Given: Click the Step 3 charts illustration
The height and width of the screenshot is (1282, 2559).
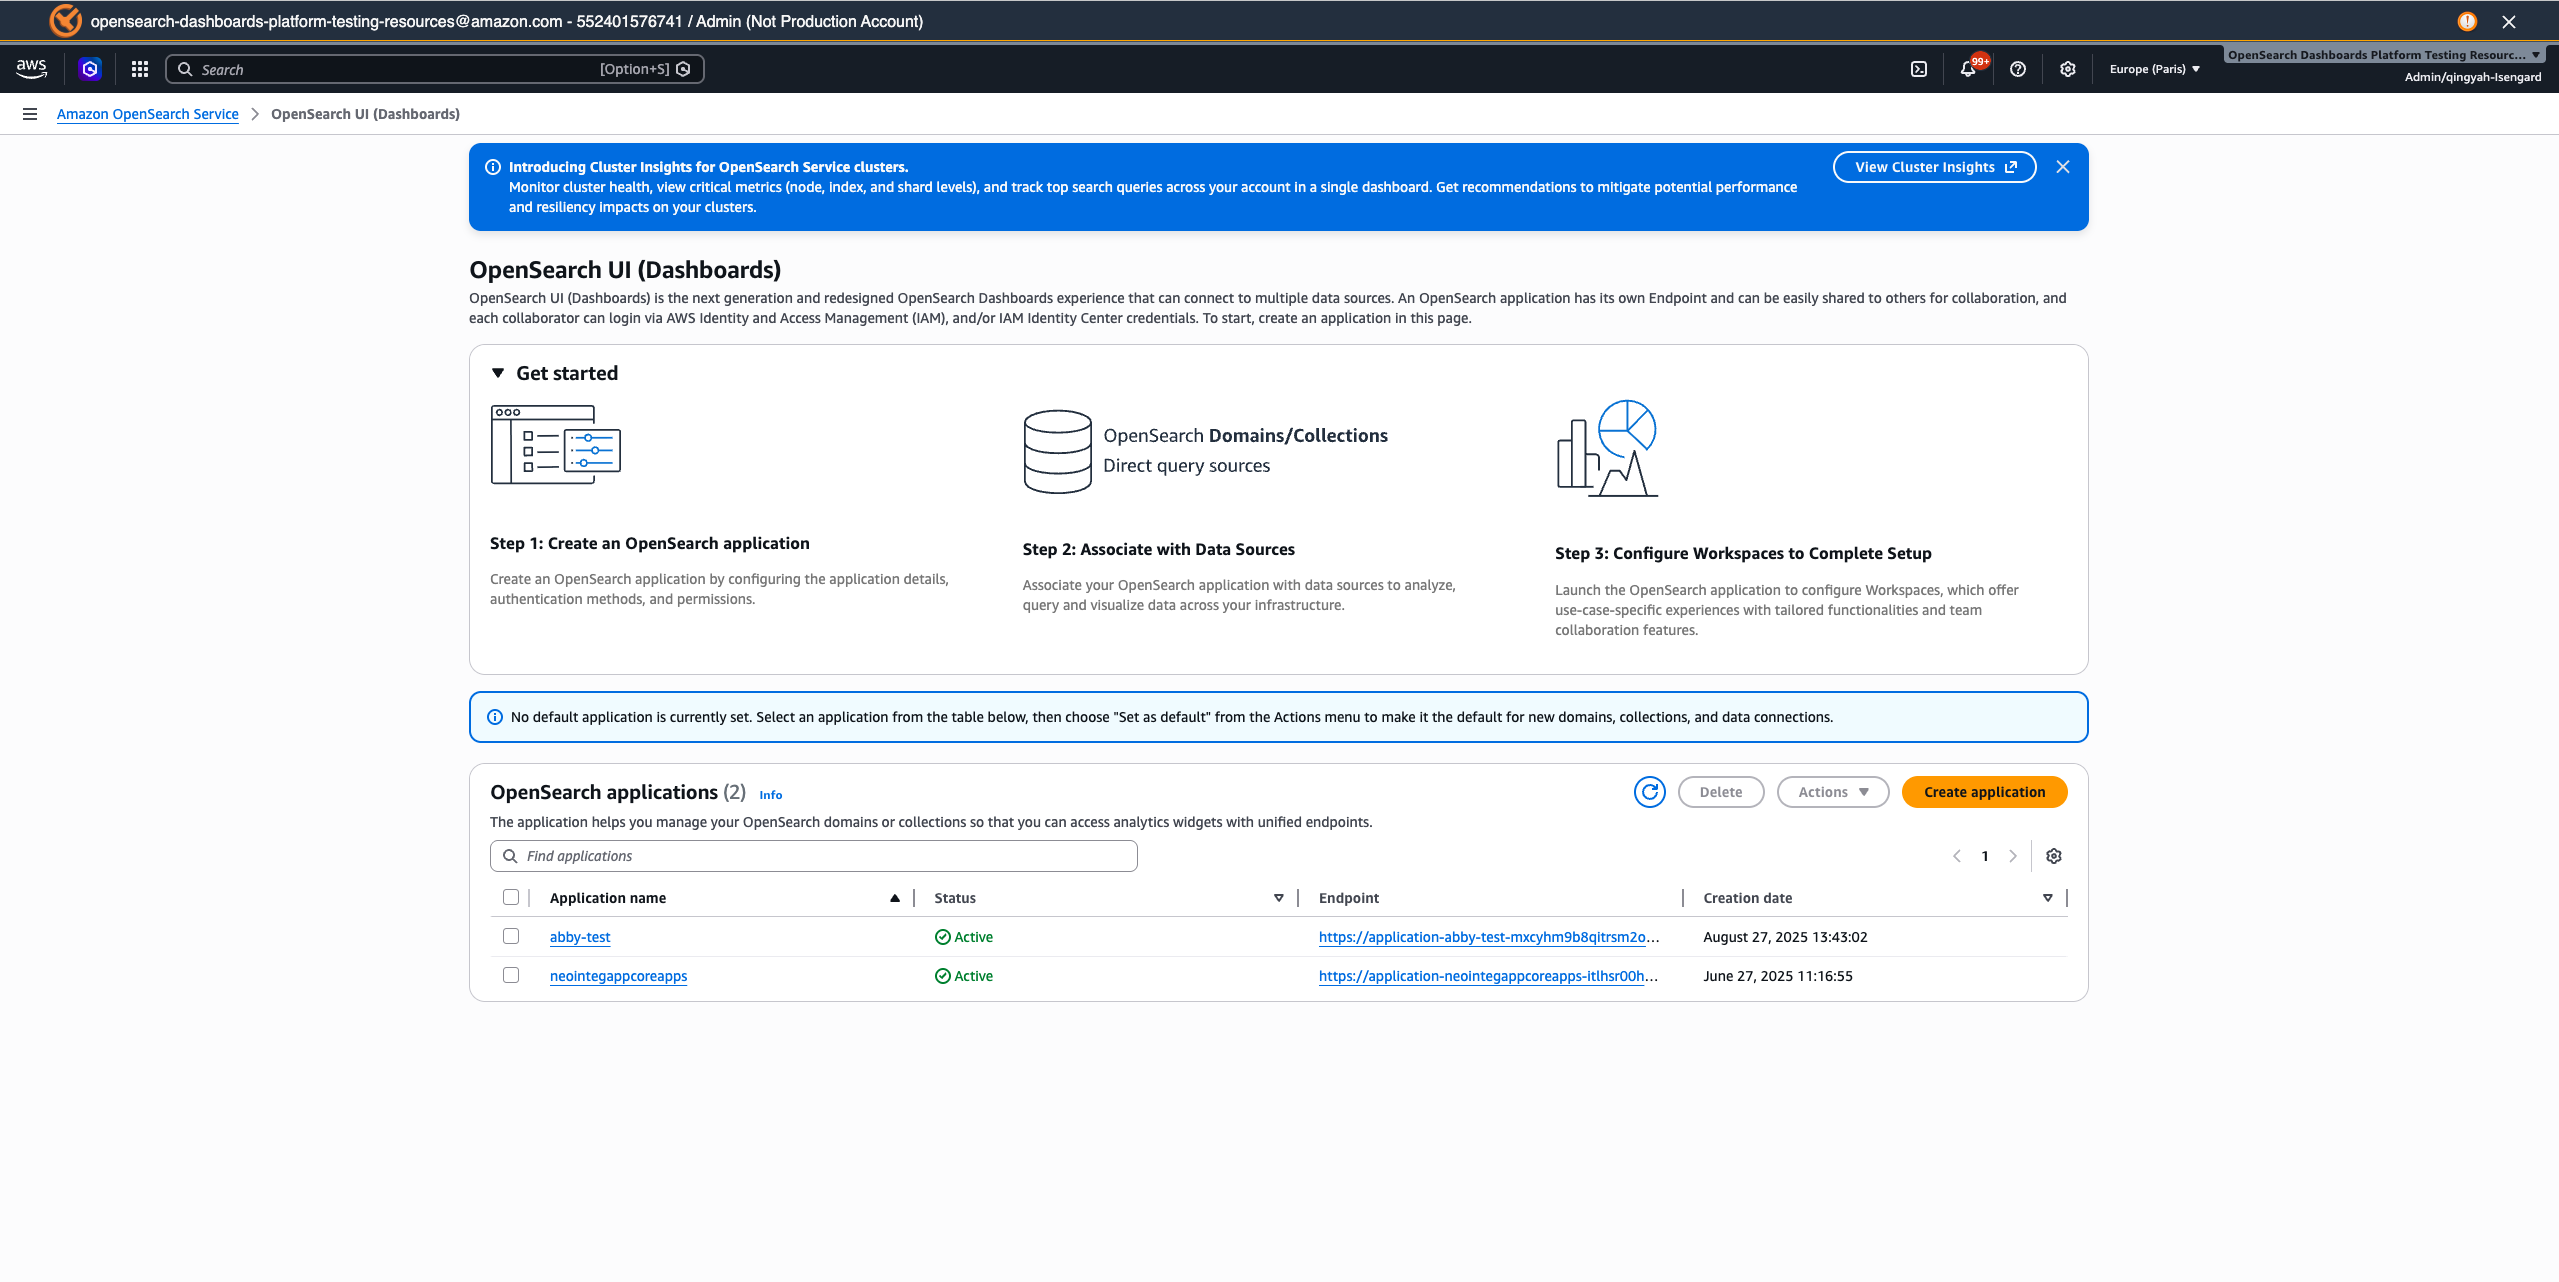Looking at the screenshot, I should pyautogui.click(x=1607, y=448).
